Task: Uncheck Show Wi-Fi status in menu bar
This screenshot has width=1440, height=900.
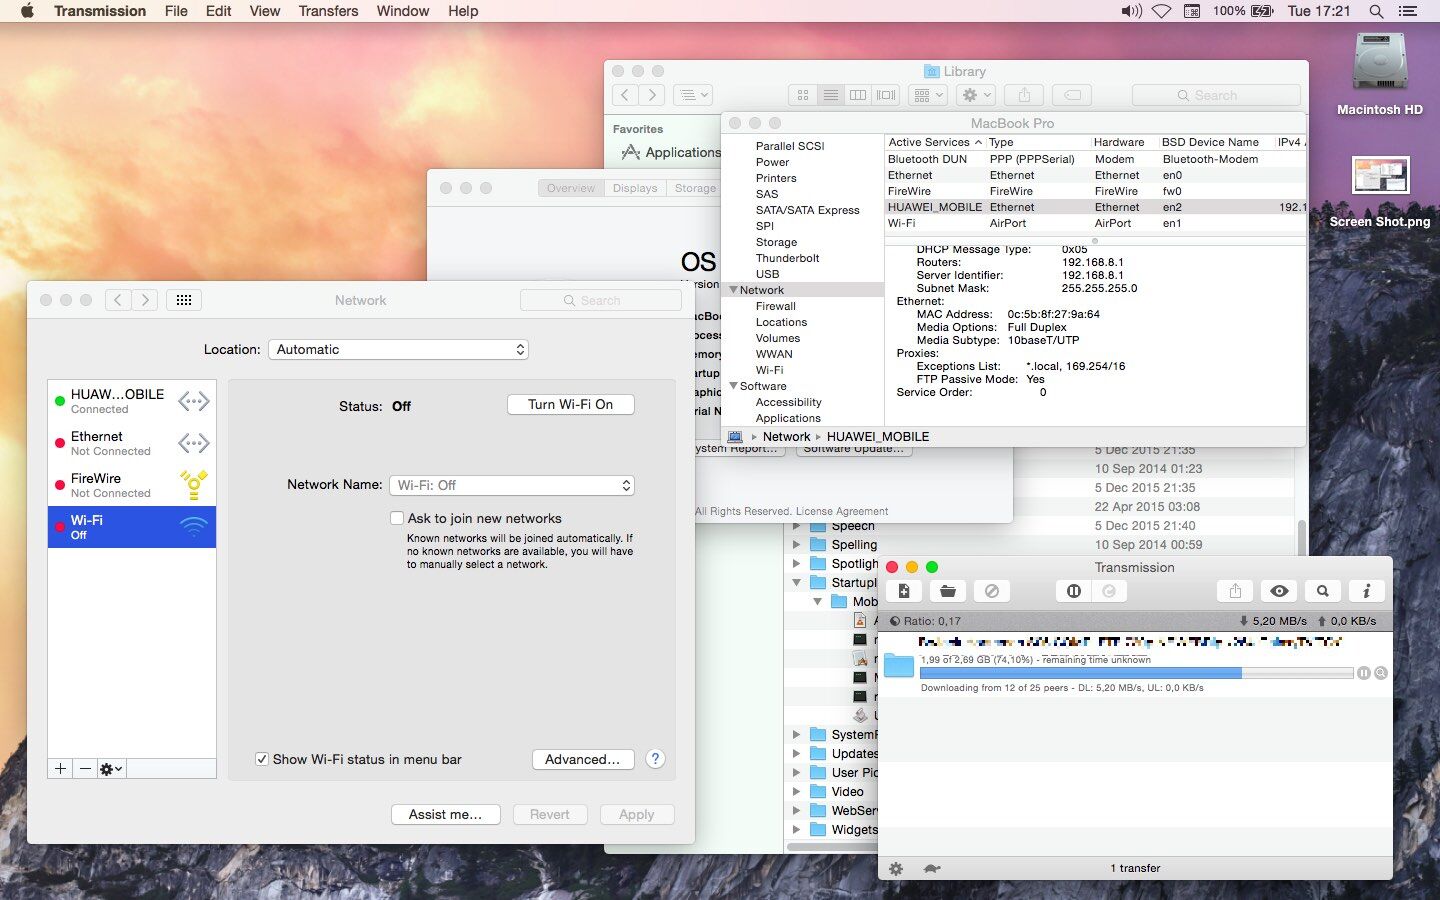Action: click(262, 759)
